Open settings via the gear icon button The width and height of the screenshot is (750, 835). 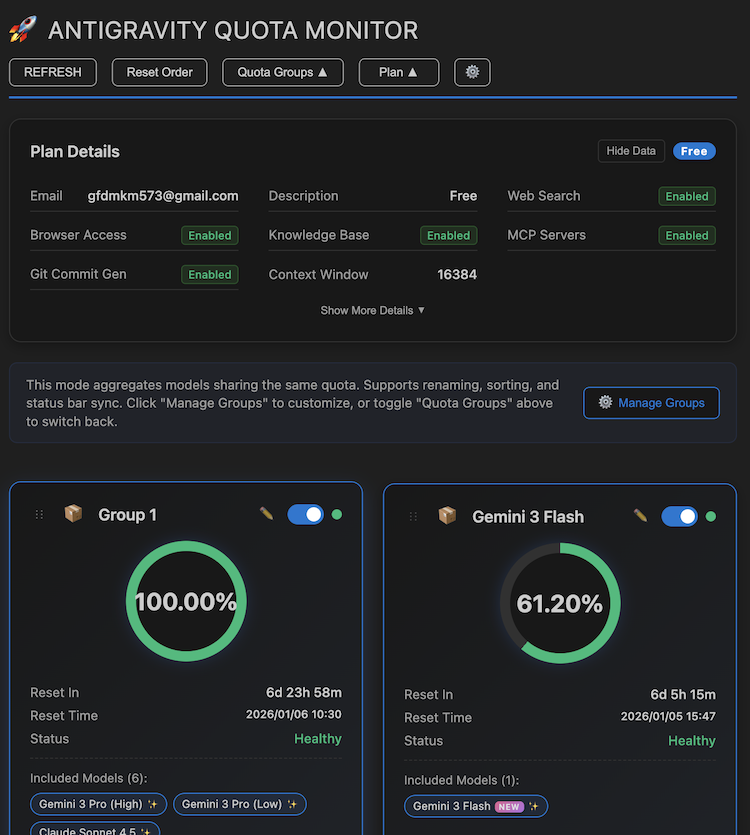pyautogui.click(x=472, y=72)
